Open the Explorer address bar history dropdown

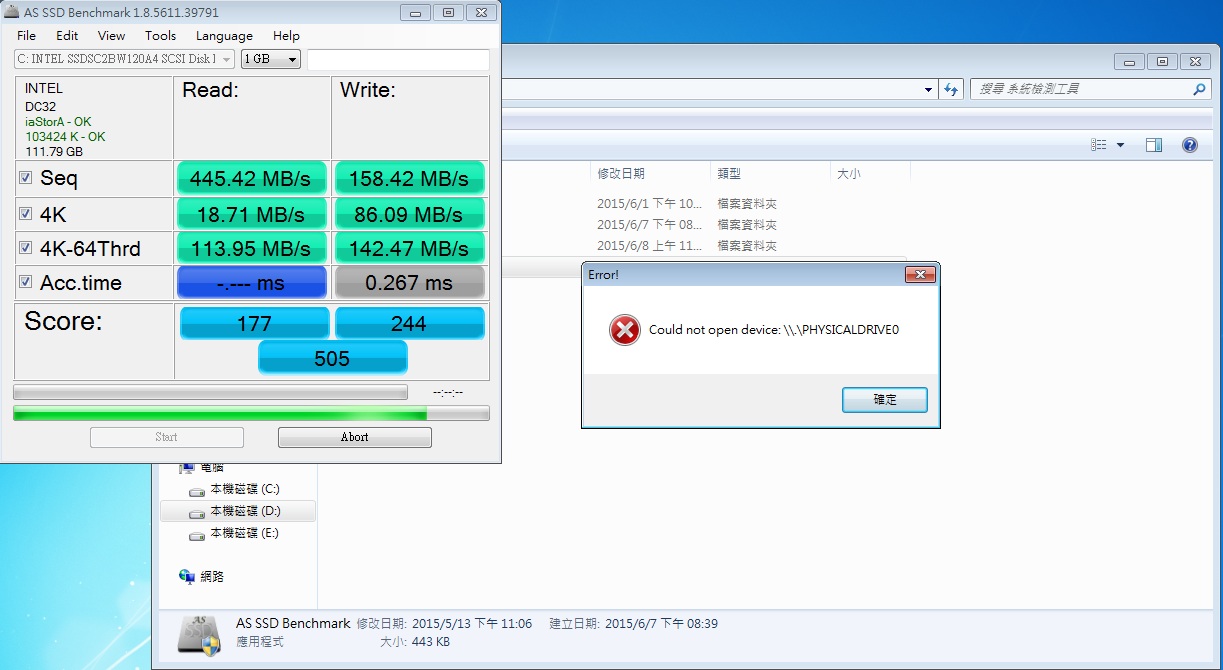(x=930, y=89)
